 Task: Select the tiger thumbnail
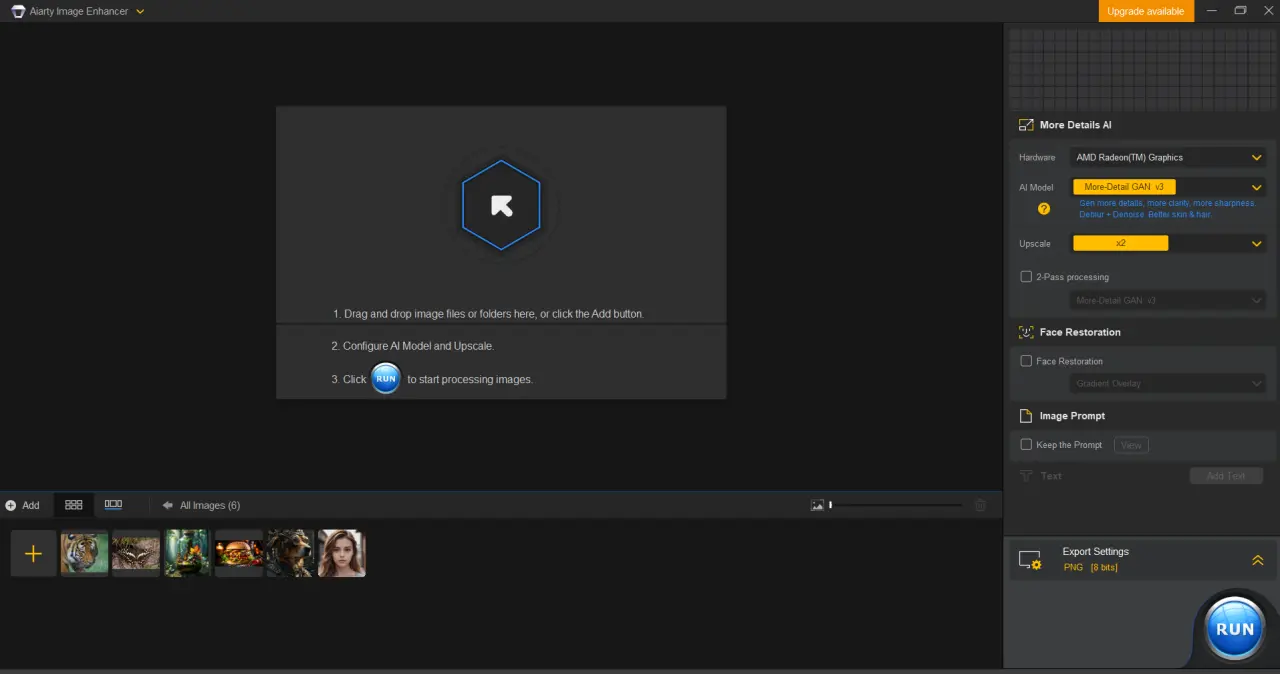[84, 553]
